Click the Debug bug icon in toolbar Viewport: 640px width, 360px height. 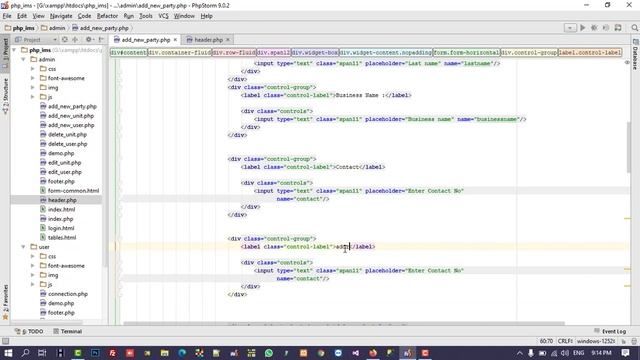tap(594, 28)
